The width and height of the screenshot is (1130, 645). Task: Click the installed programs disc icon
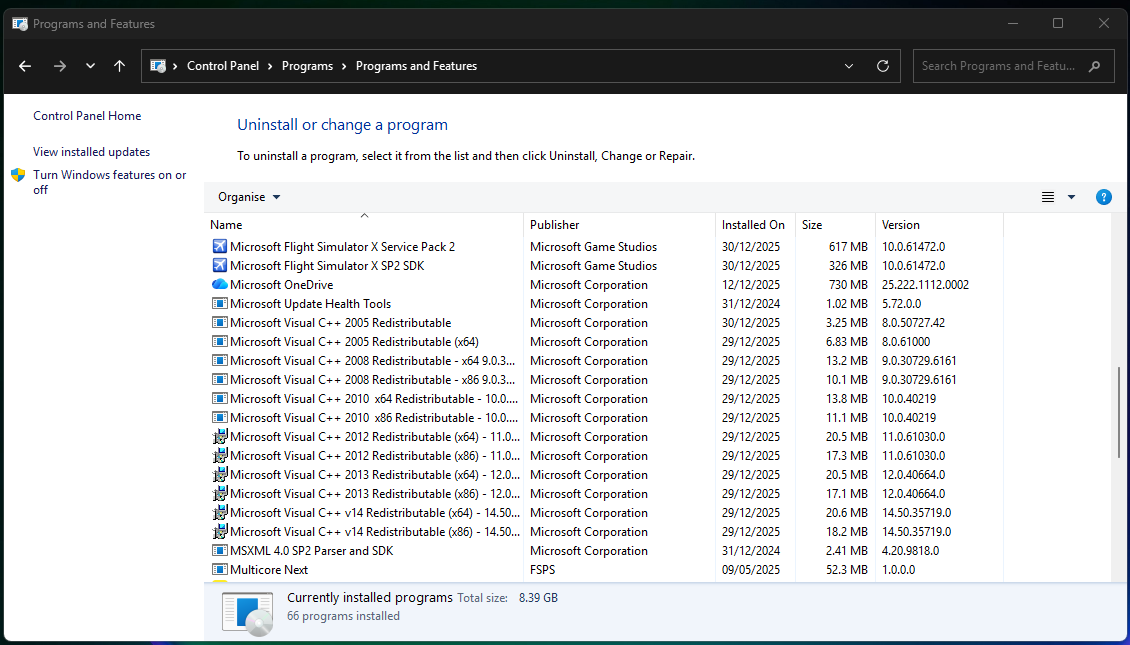point(247,613)
